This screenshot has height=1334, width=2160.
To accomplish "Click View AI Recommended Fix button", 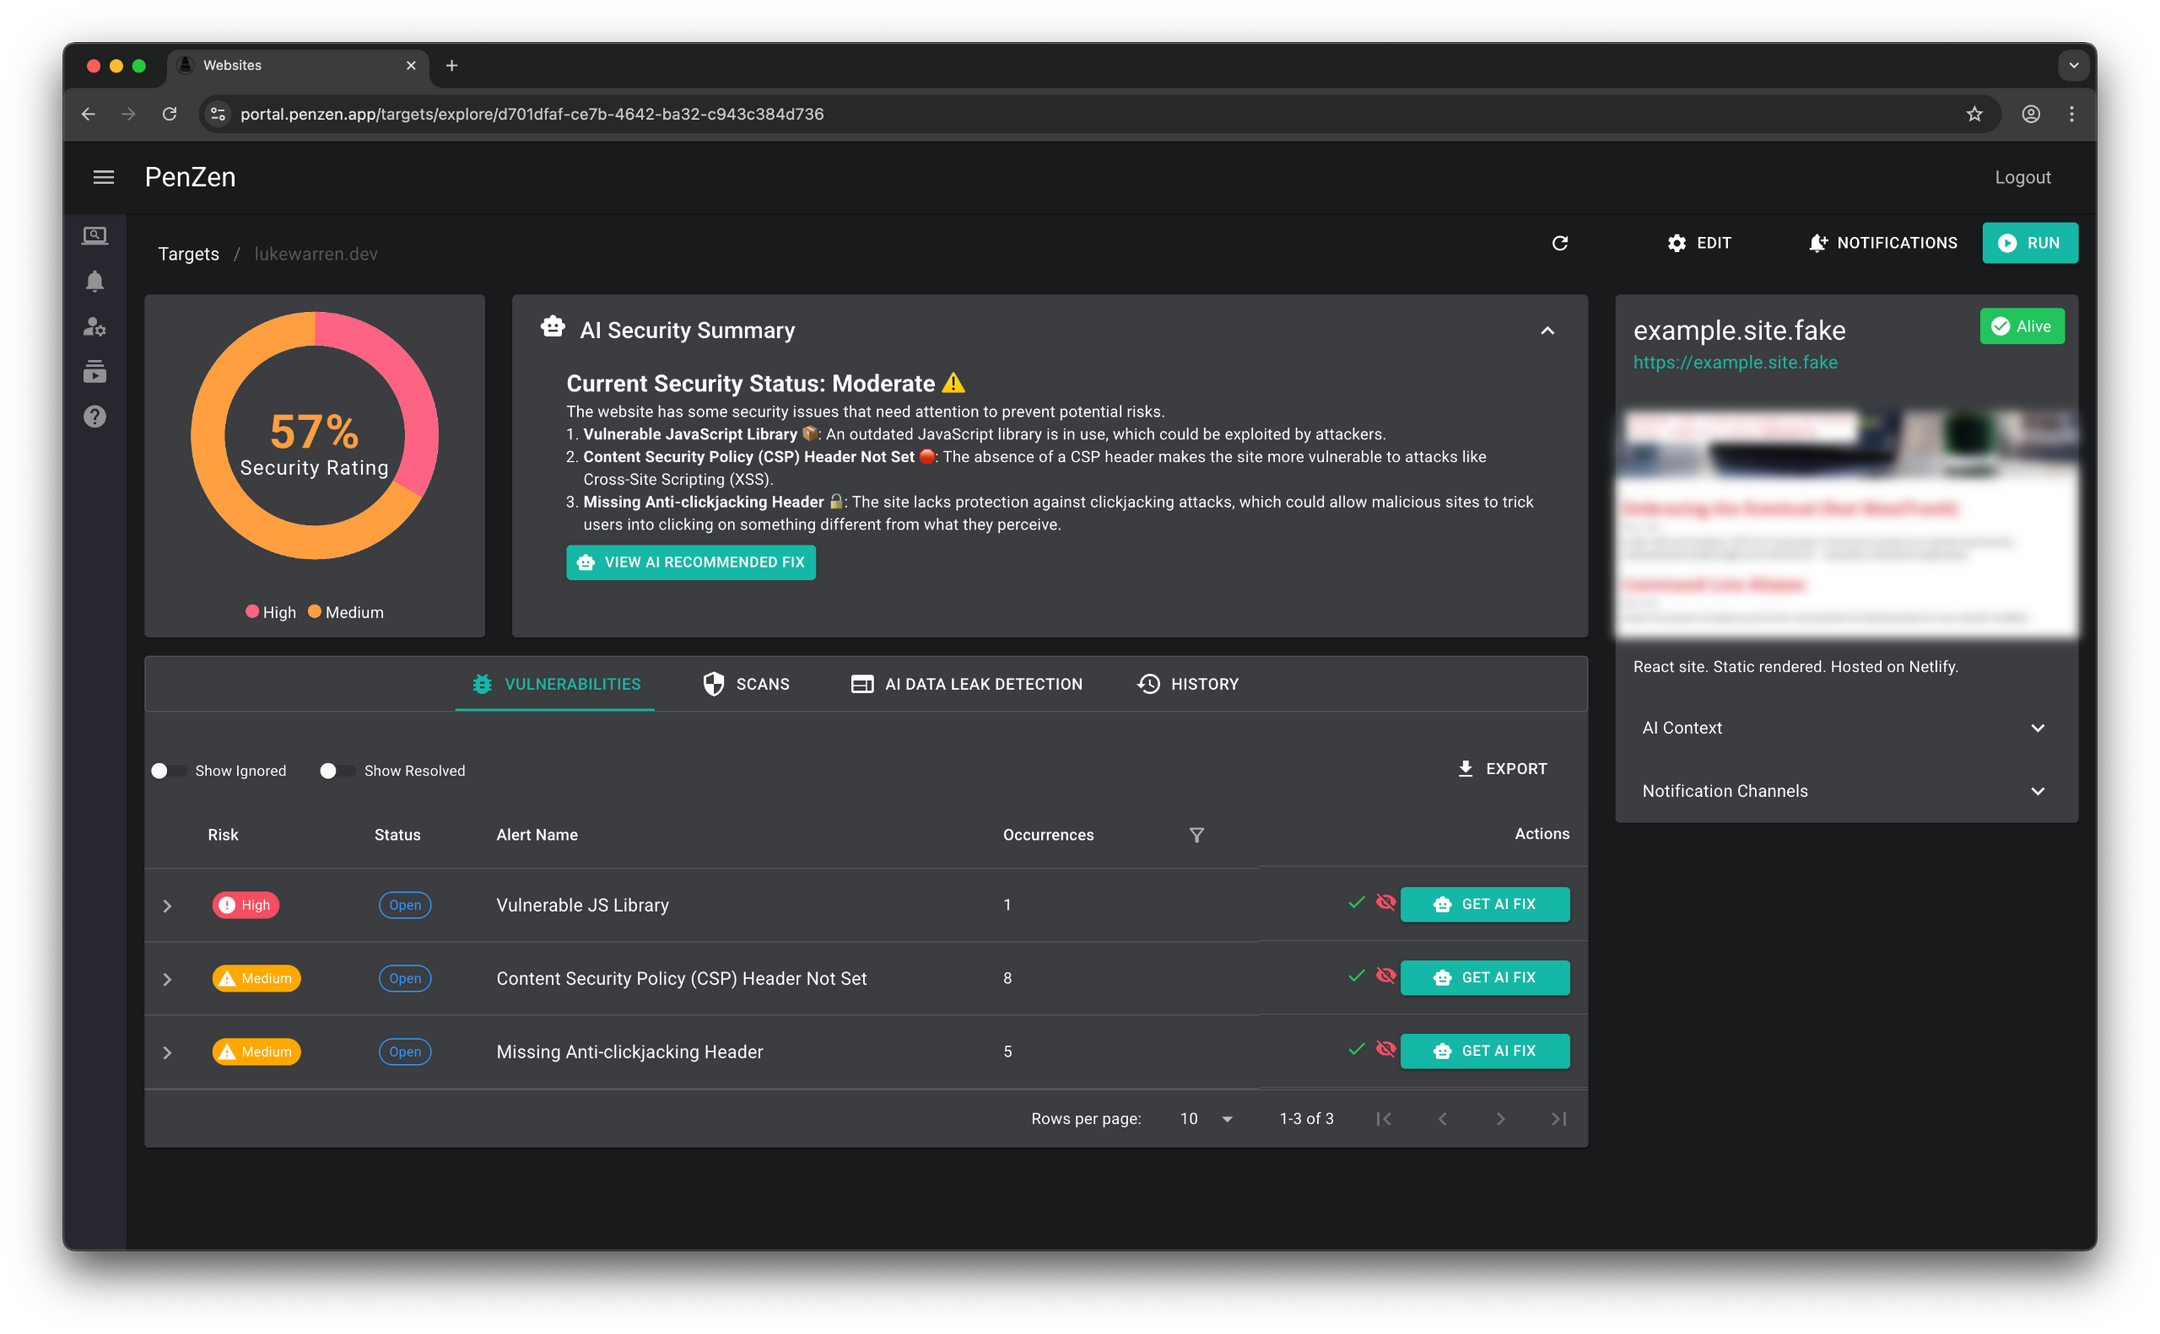I will [x=690, y=562].
